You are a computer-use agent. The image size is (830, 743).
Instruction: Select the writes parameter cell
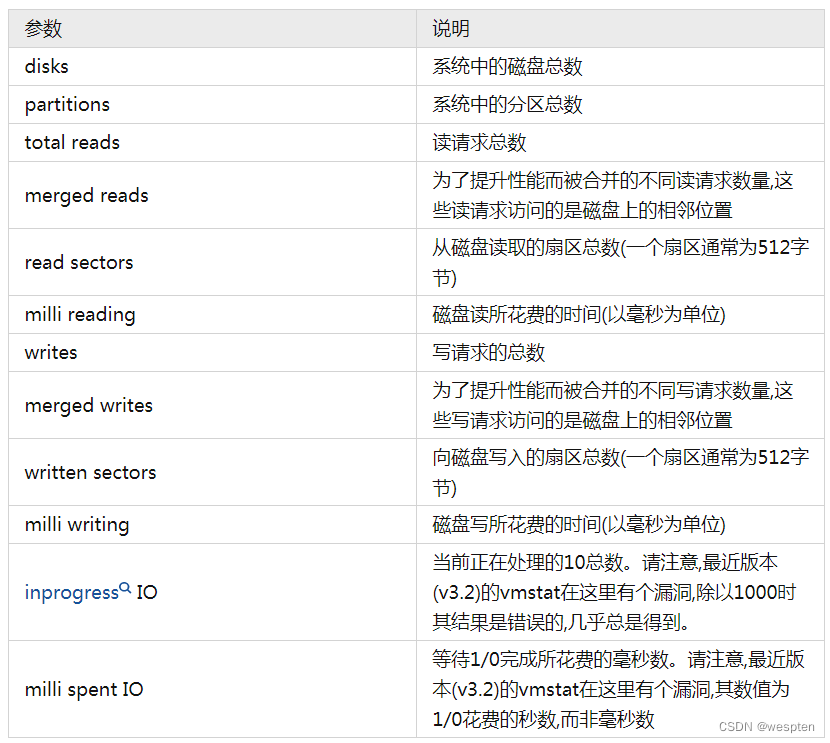pos(212,353)
